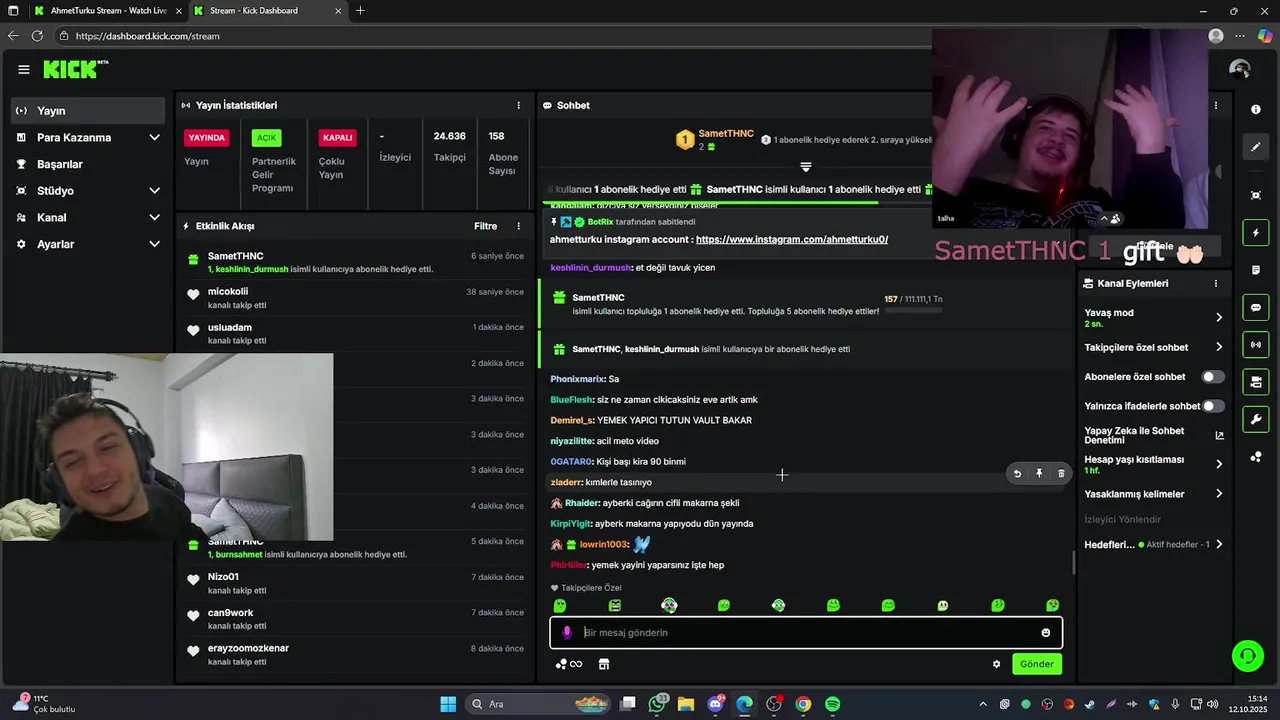Open the info icon in right sidebar
1280x720 pixels.
pyautogui.click(x=1256, y=109)
